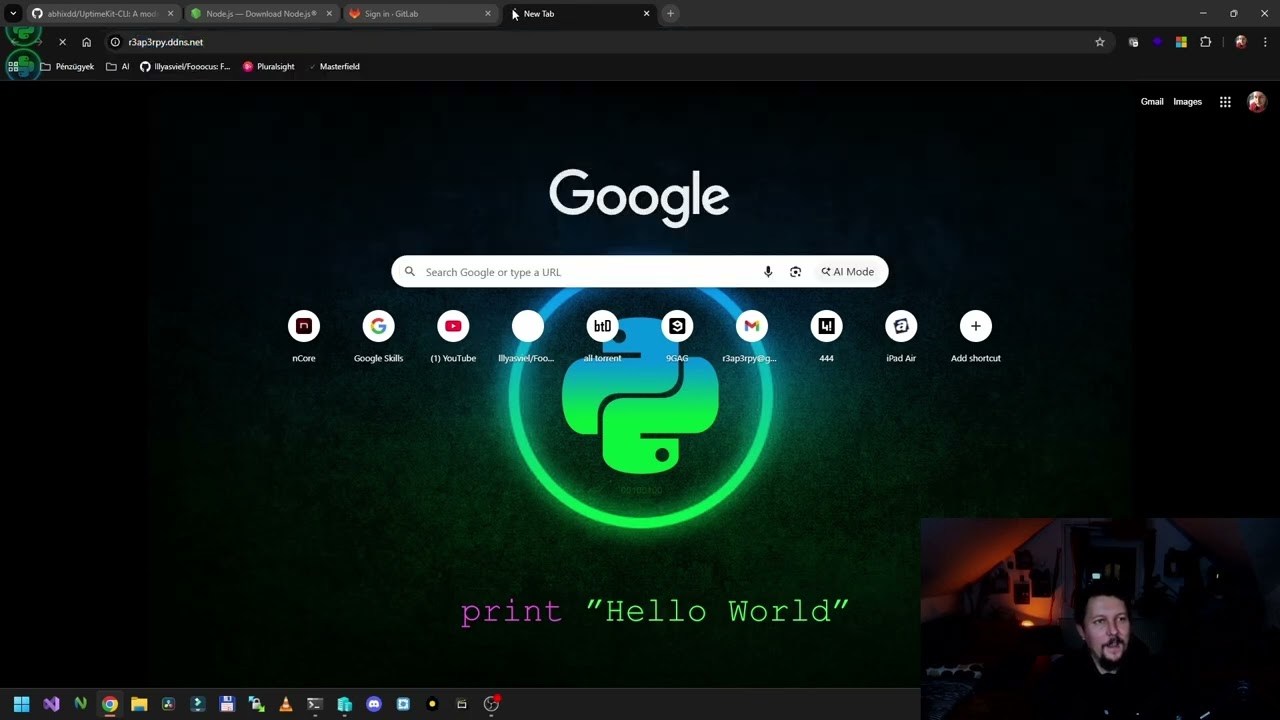Open the Illyasviel/Fooocus bookmark

point(185,66)
